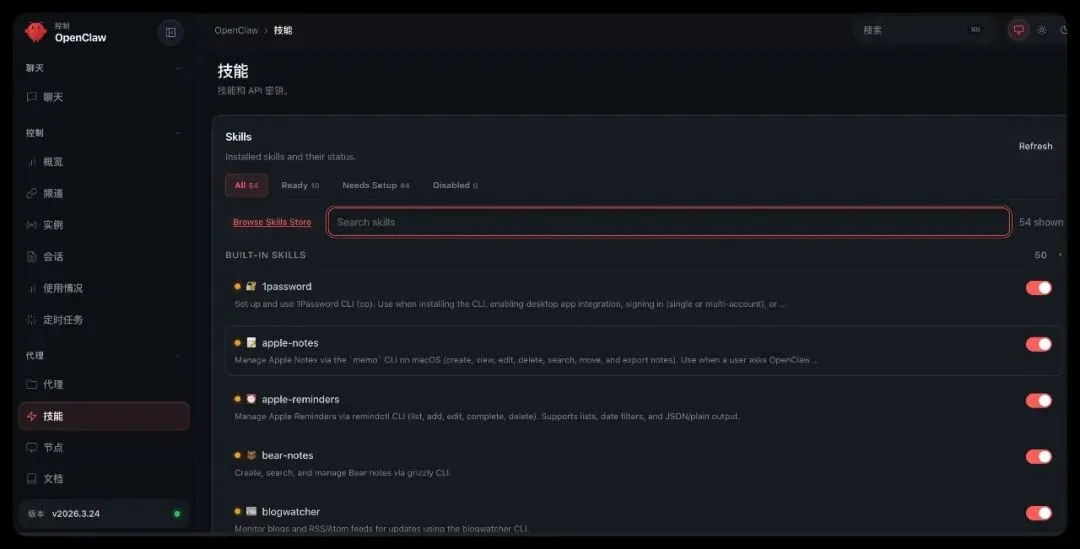
Task: Click the 1password lock emoji icon
Action: [251, 287]
